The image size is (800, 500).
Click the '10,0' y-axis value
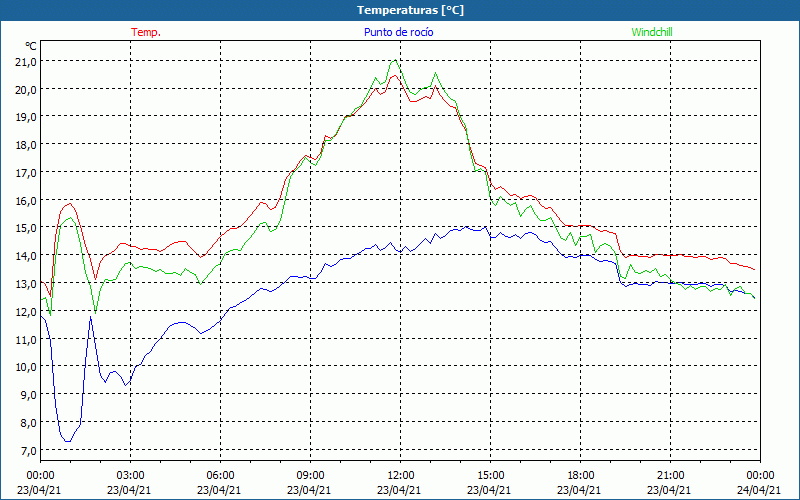coord(27,367)
